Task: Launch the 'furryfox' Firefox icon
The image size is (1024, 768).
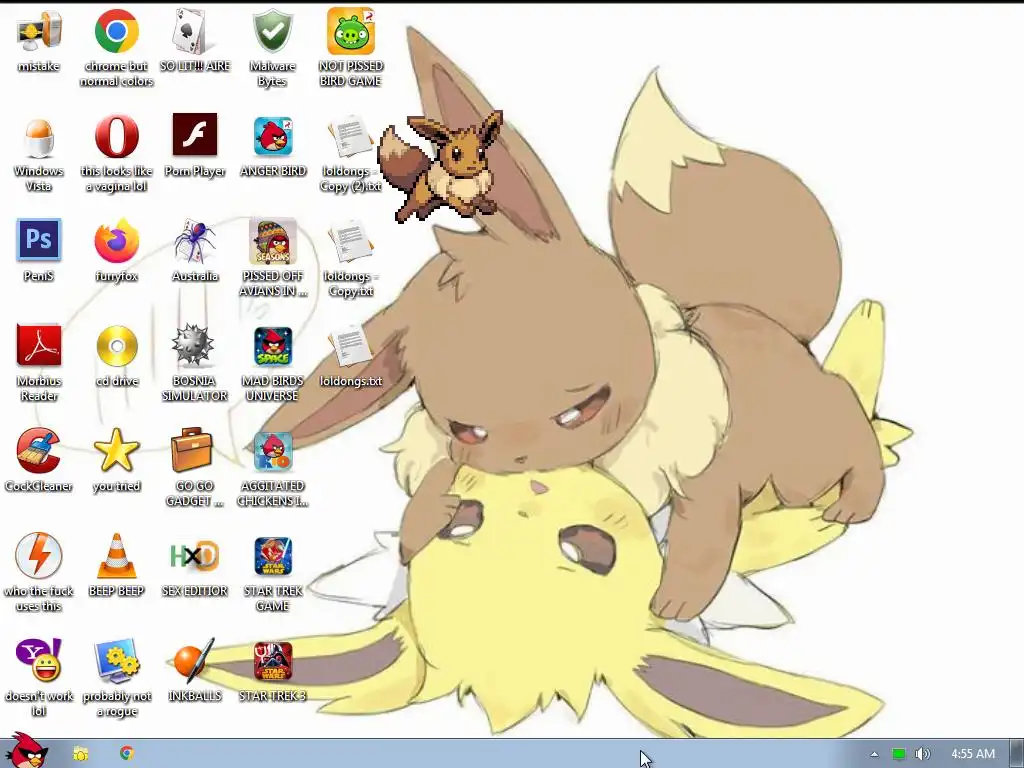Action: click(x=116, y=240)
